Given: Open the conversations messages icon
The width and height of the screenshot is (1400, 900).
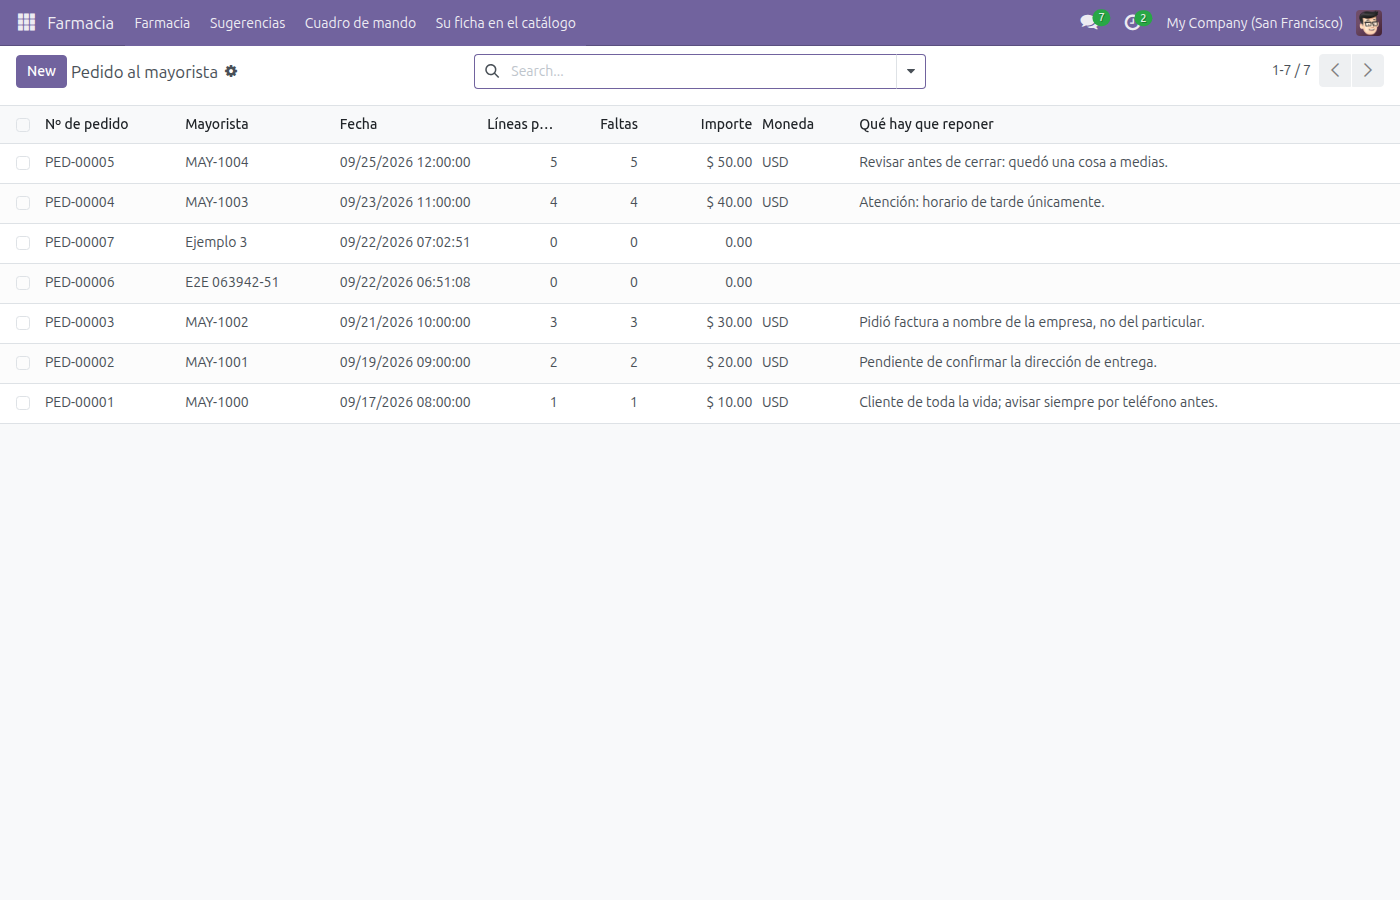Looking at the screenshot, I should pos(1089,22).
